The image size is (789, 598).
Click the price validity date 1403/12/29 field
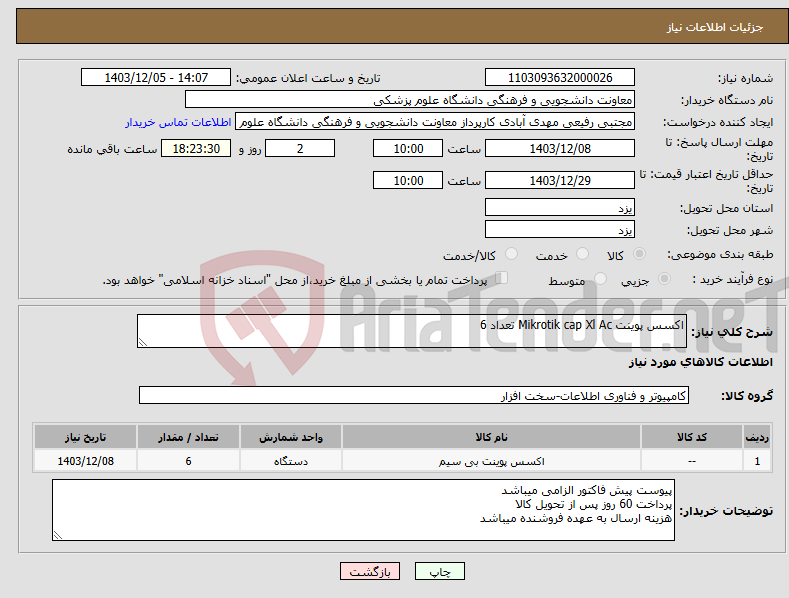coord(560,180)
